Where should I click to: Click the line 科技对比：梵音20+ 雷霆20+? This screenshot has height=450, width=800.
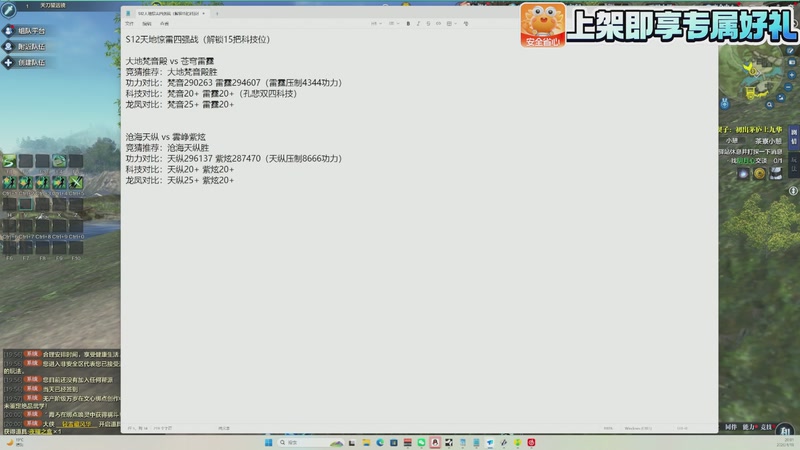(x=211, y=93)
